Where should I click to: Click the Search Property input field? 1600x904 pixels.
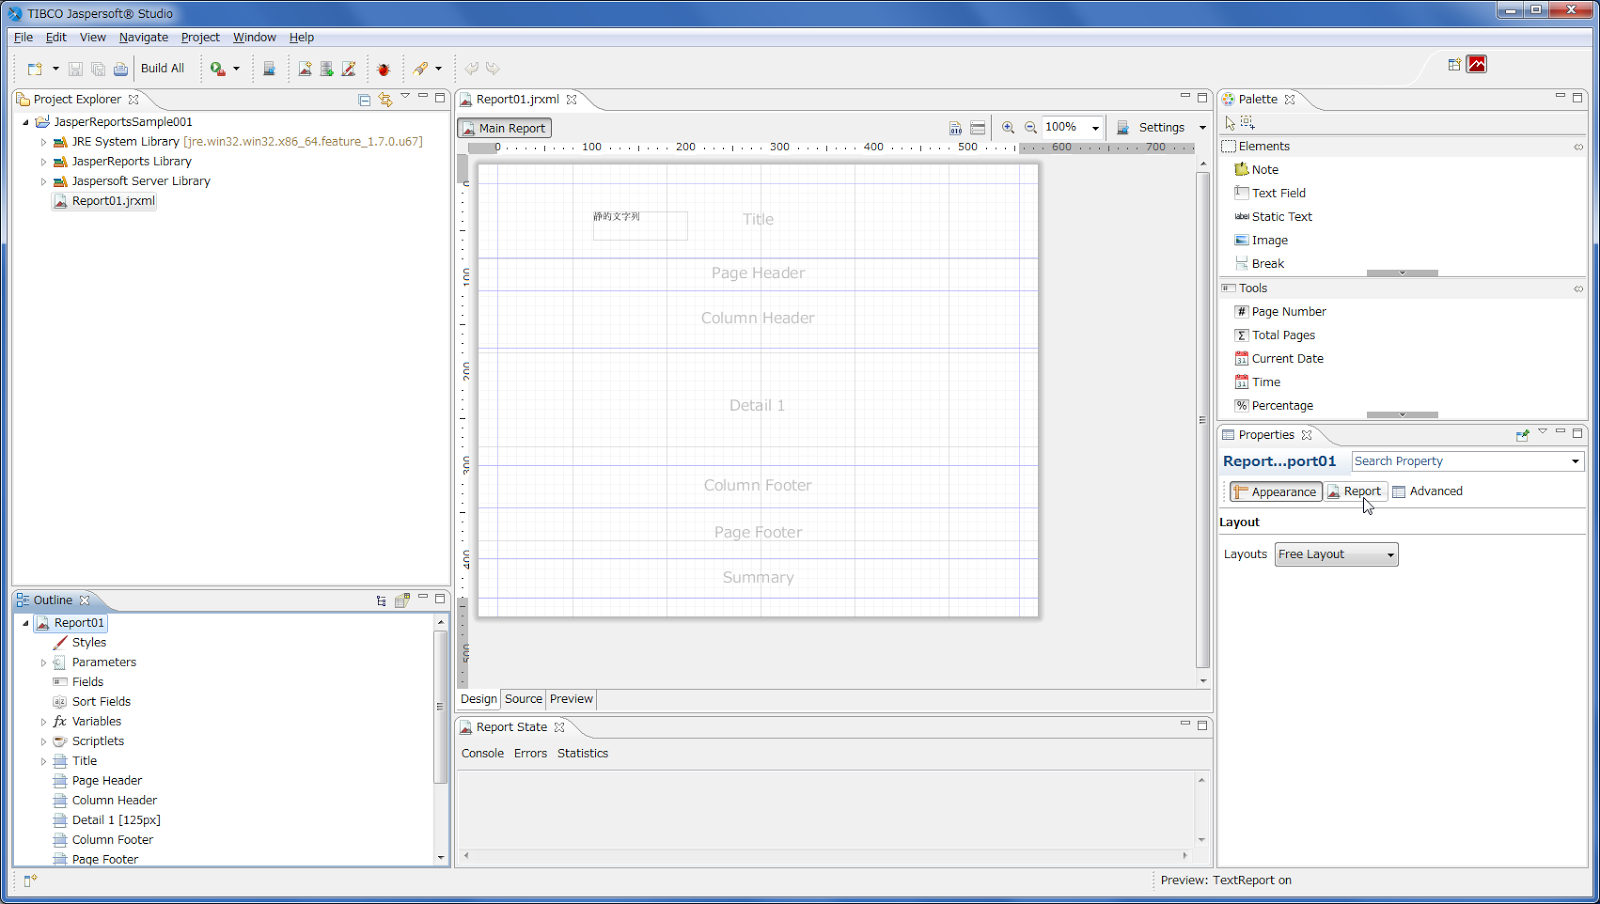[1460, 462]
